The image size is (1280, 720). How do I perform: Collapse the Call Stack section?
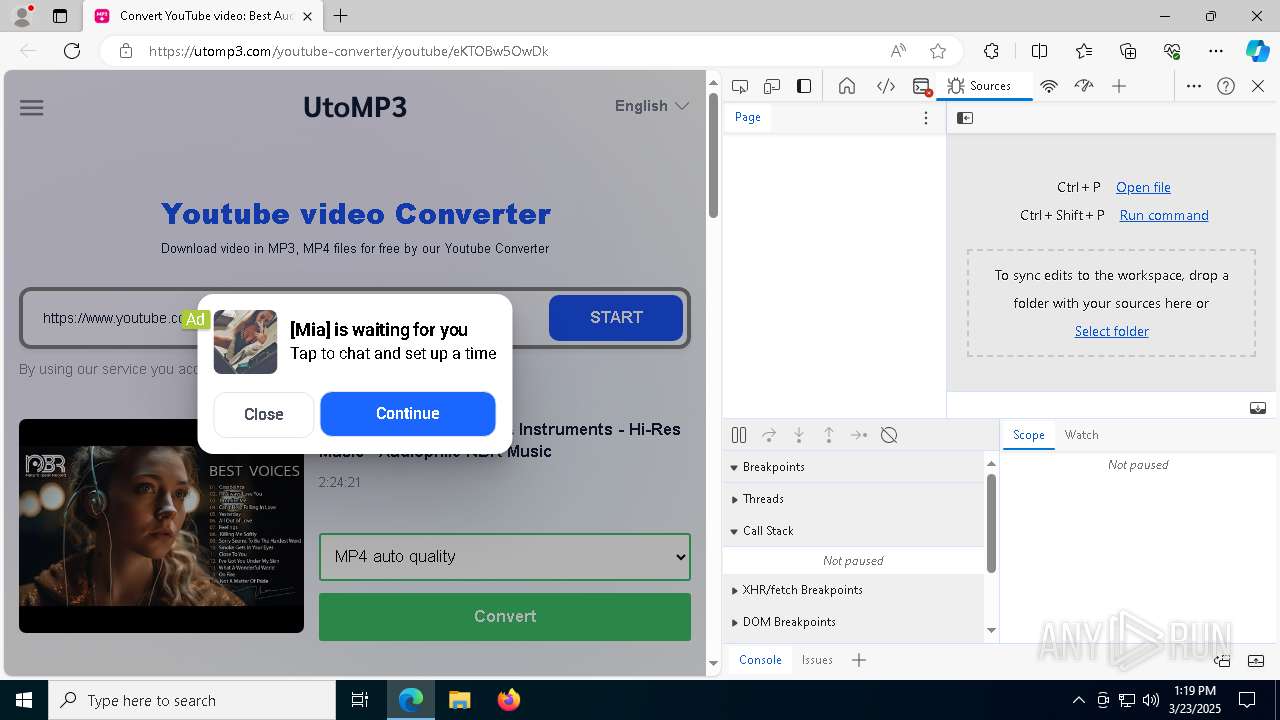coord(854,531)
